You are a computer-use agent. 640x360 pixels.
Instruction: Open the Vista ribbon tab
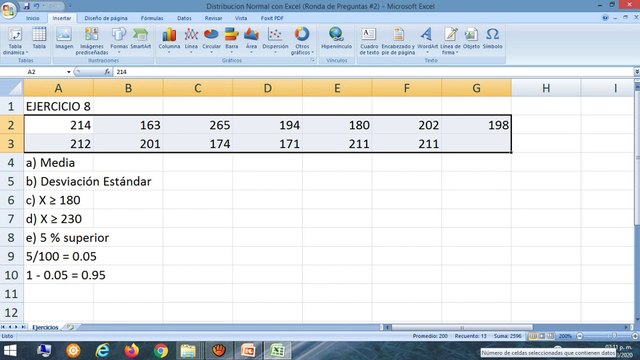pyautogui.click(x=241, y=18)
